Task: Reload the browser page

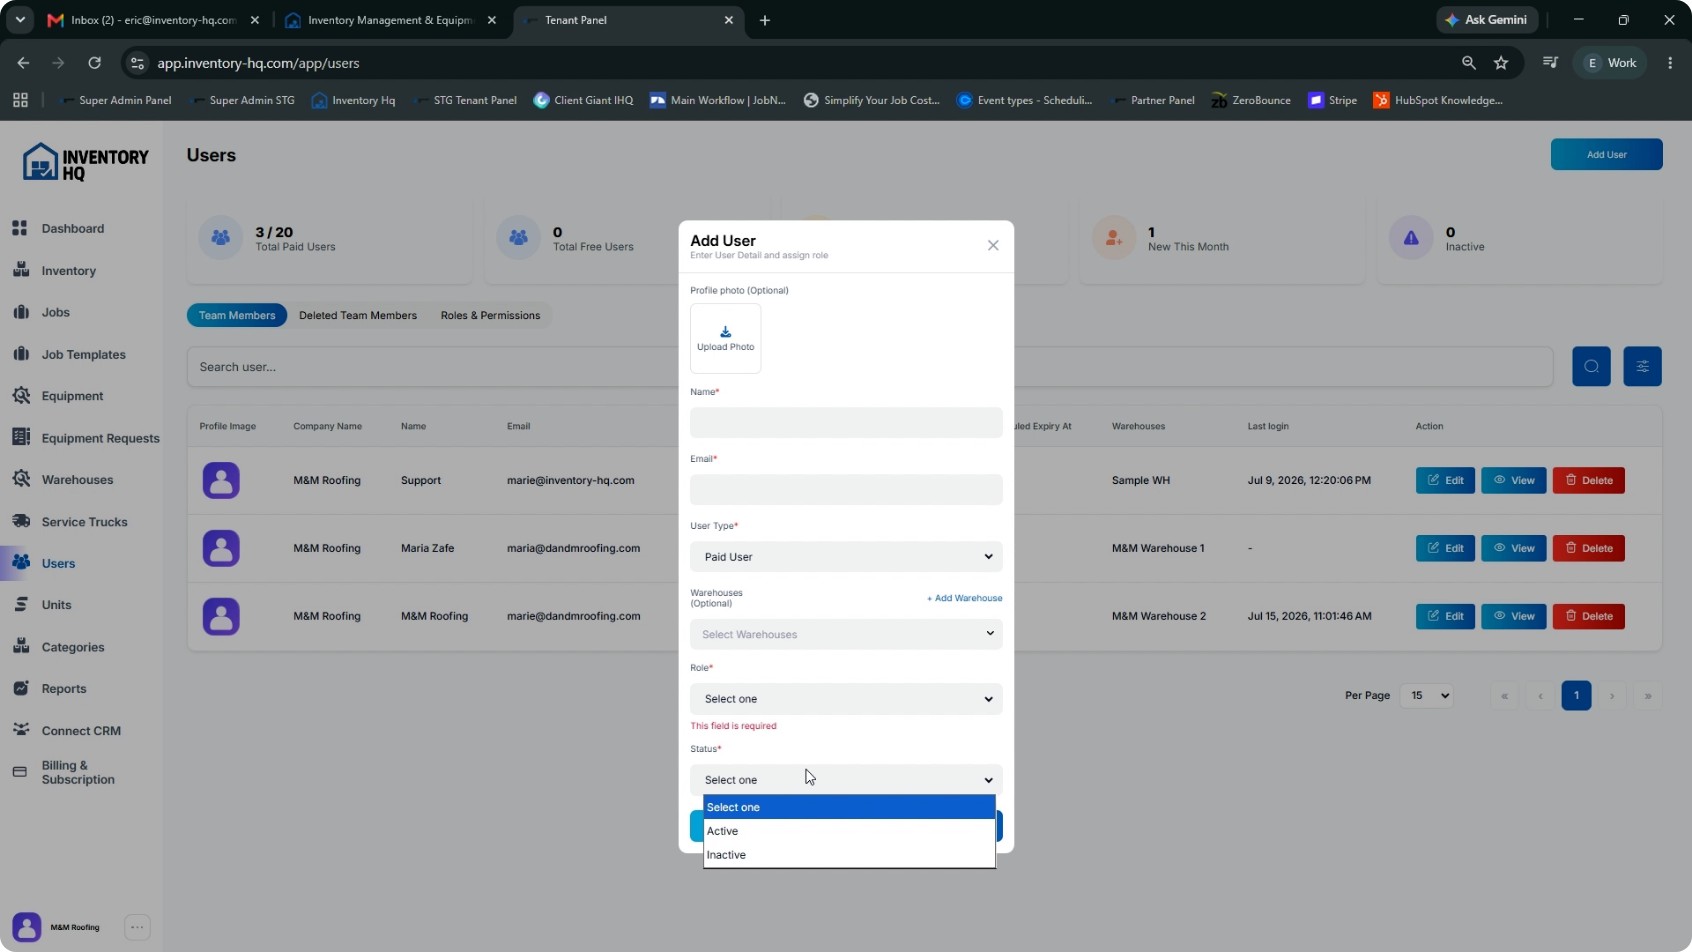Action: (x=94, y=63)
